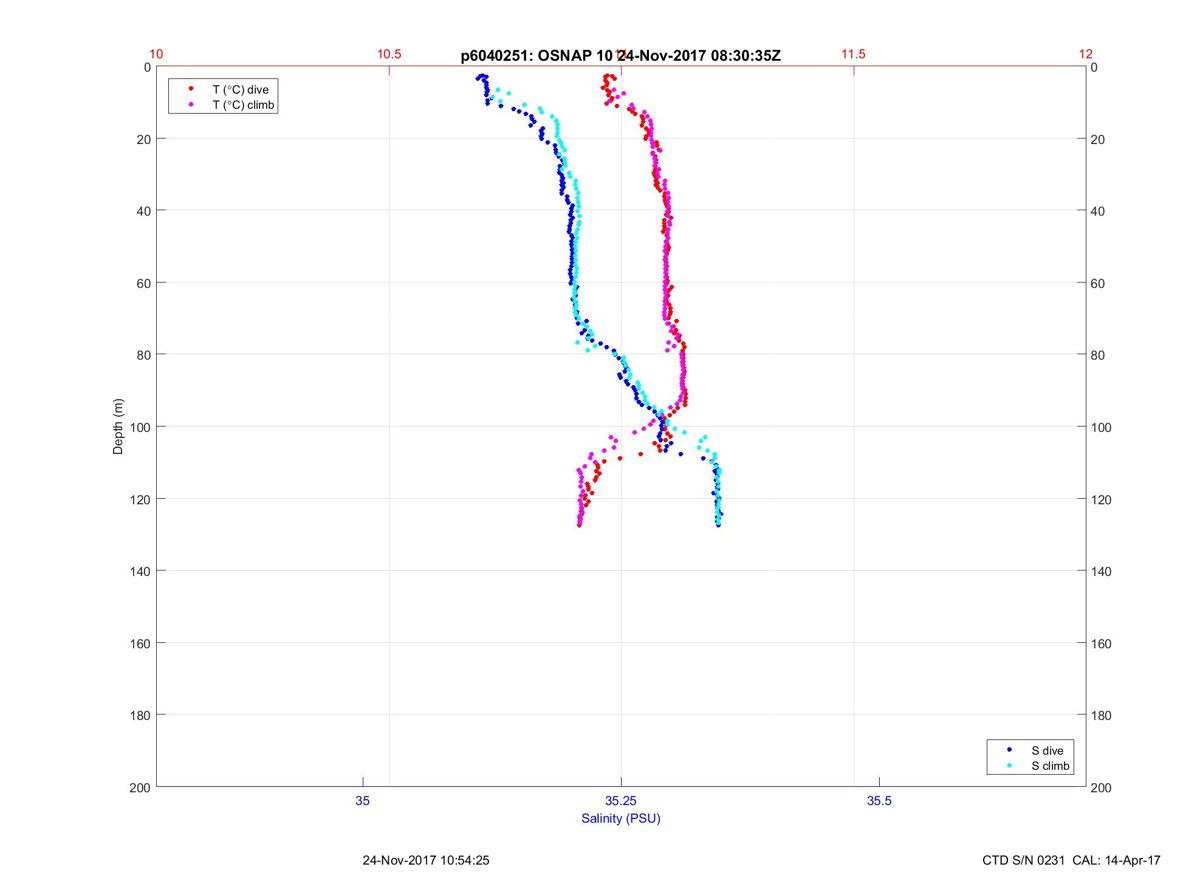
Task: Click the 'Depth (m)' y-axis label
Action: [x=118, y=427]
